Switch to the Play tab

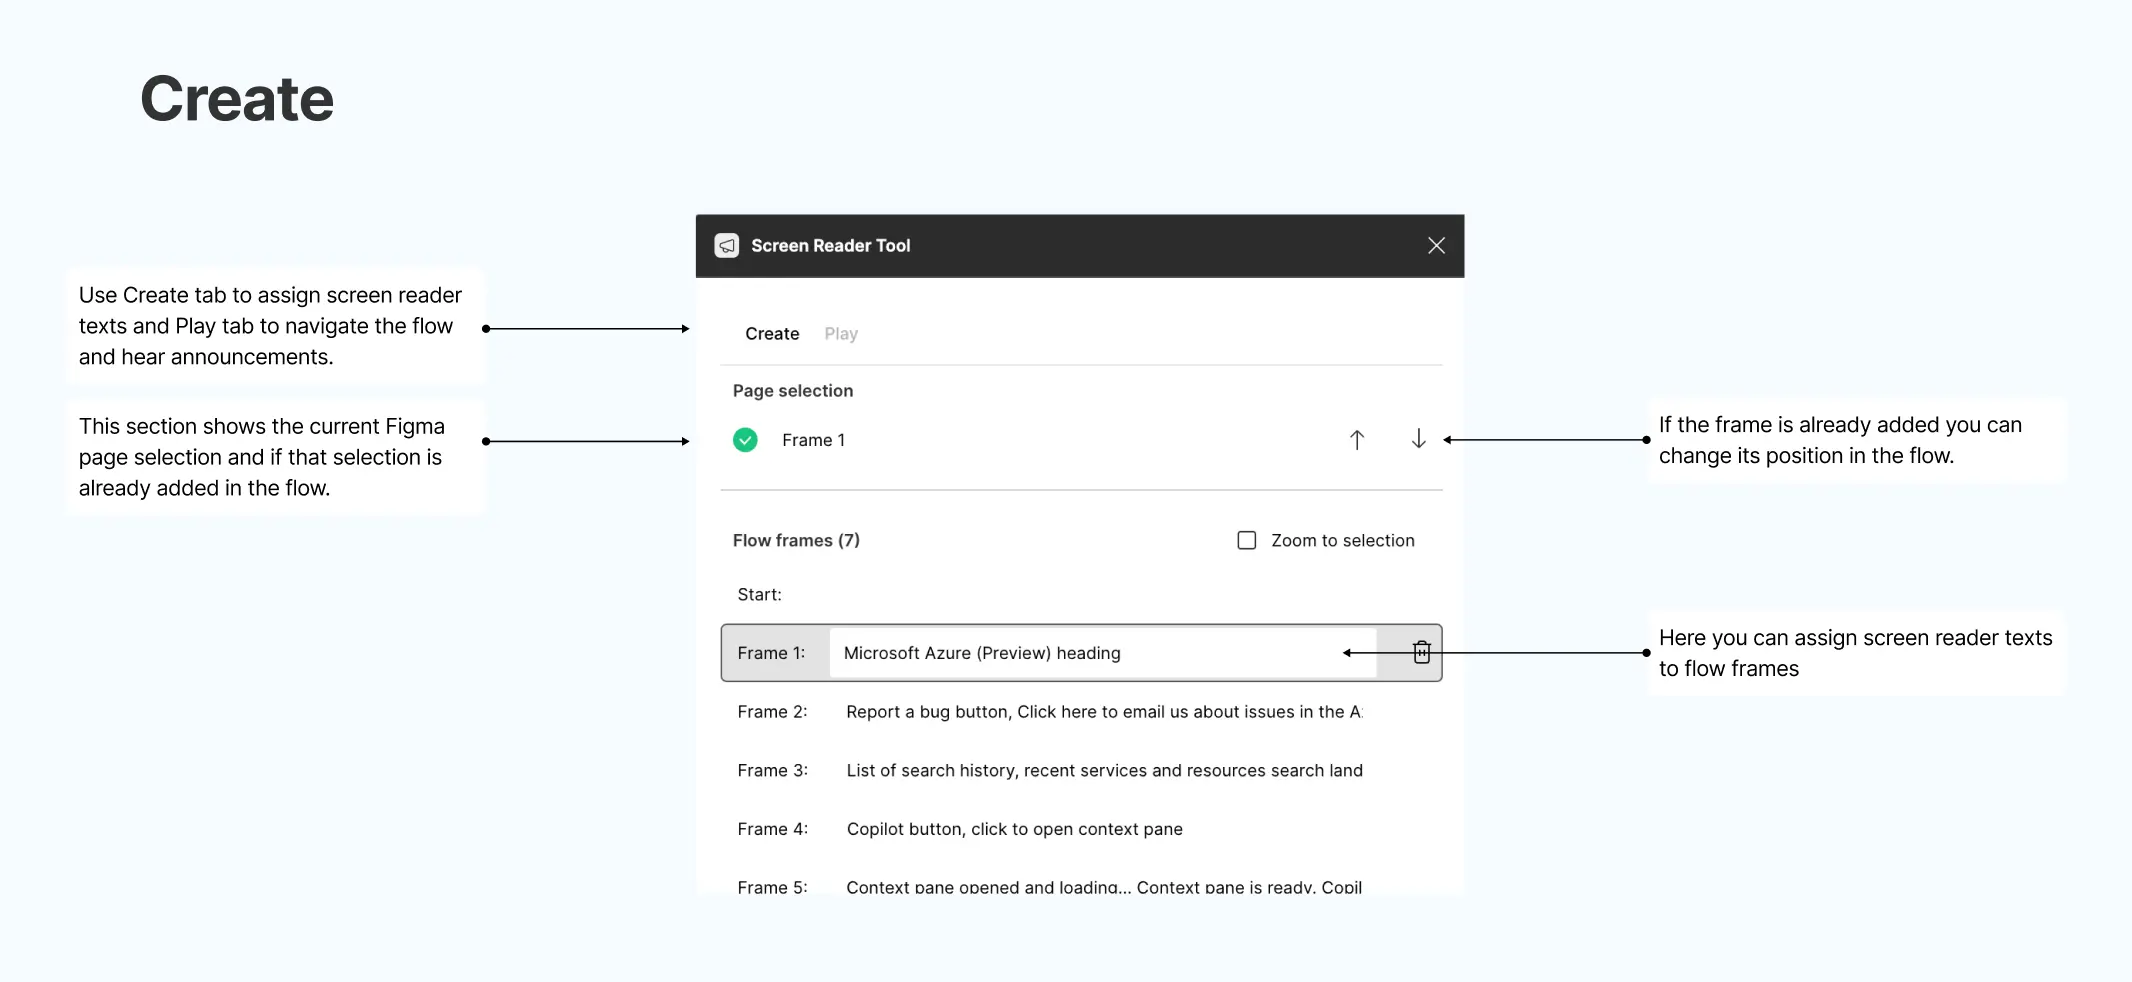[x=840, y=333]
